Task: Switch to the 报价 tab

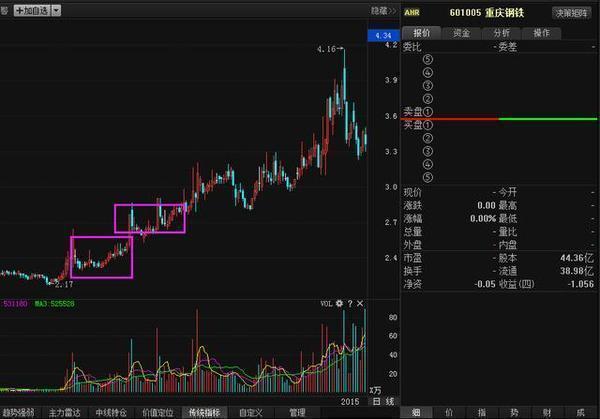Action: [421, 33]
